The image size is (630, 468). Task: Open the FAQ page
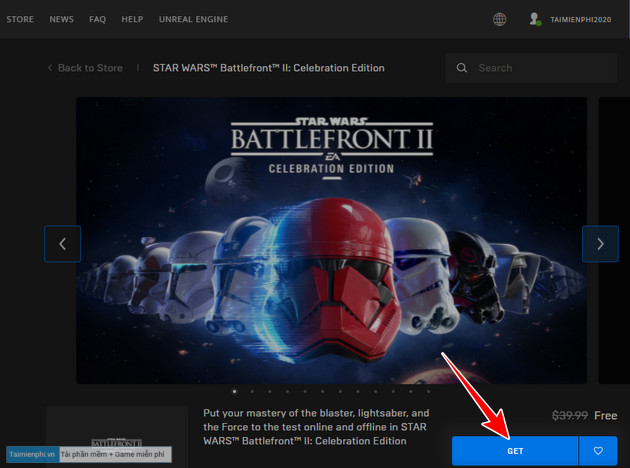click(x=98, y=19)
